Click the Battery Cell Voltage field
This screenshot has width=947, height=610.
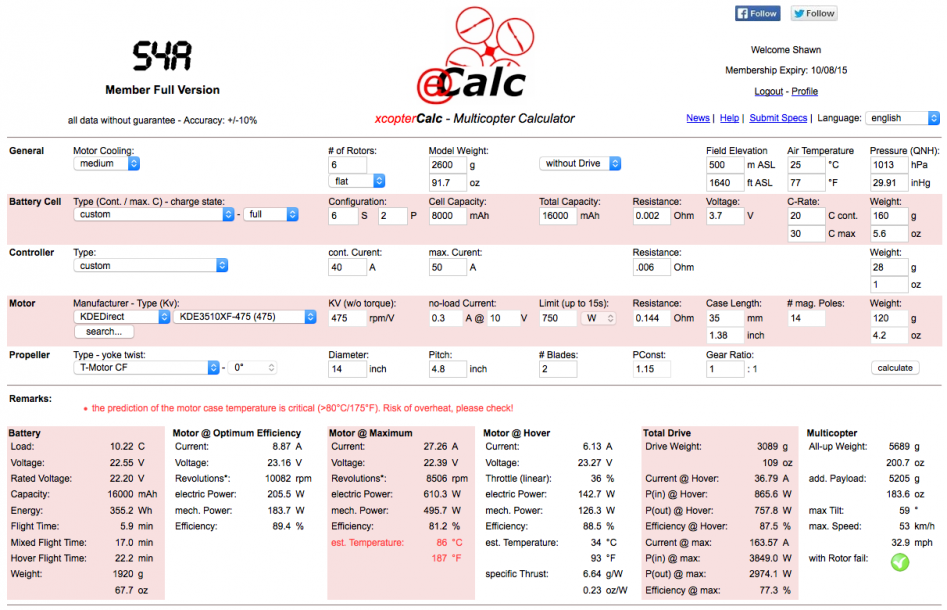coord(725,216)
